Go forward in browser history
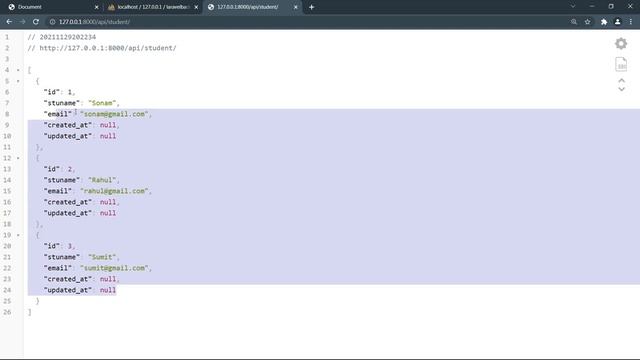Viewport: 640px width, 360px height. click(x=22, y=22)
